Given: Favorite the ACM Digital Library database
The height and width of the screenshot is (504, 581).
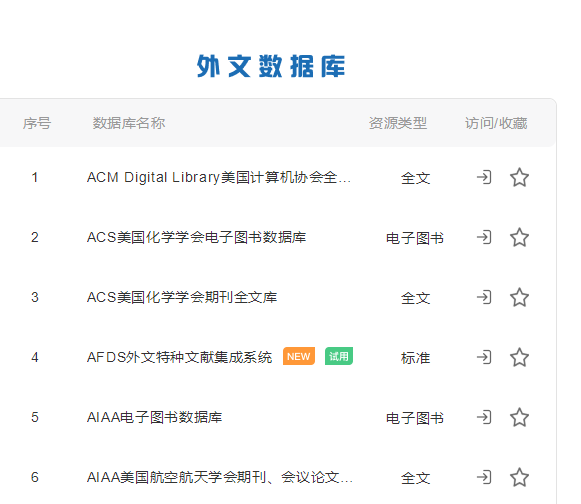Looking at the screenshot, I should 519,177.
